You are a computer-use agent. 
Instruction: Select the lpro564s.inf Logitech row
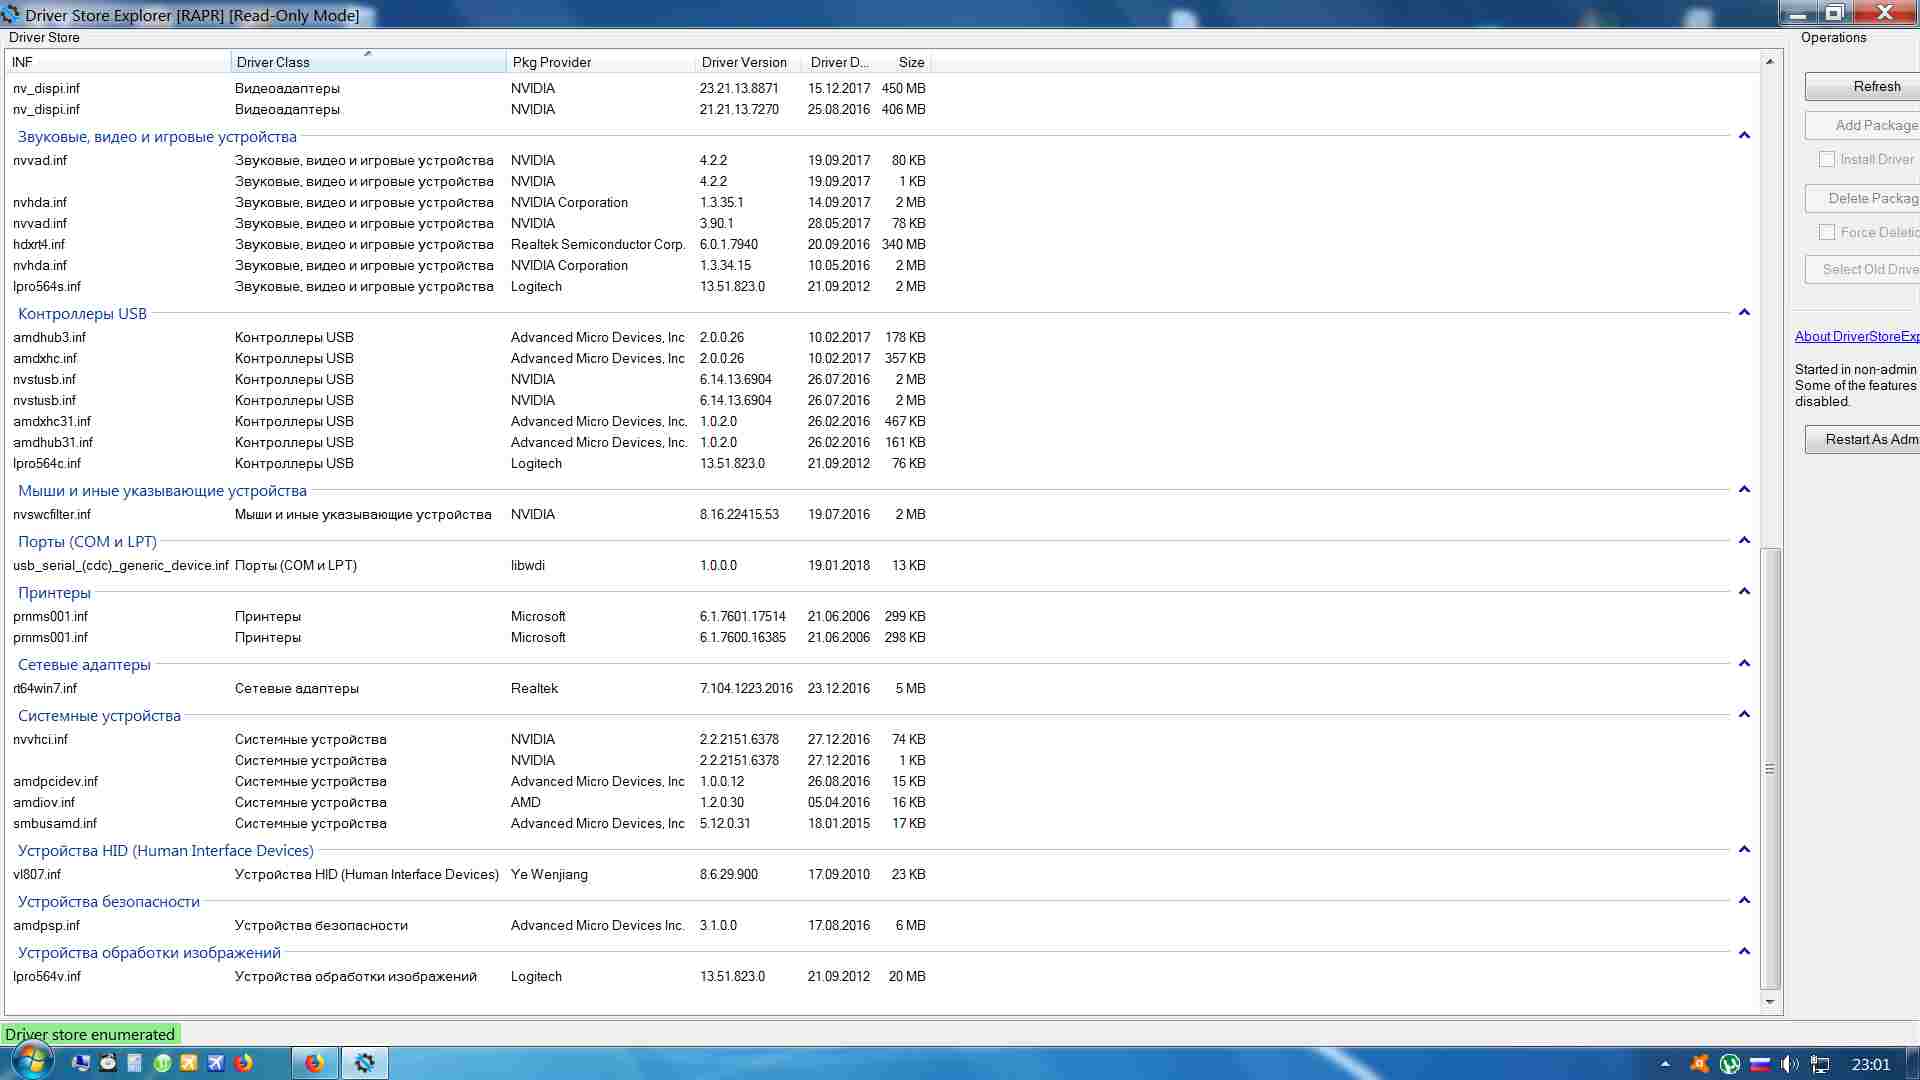coord(469,286)
